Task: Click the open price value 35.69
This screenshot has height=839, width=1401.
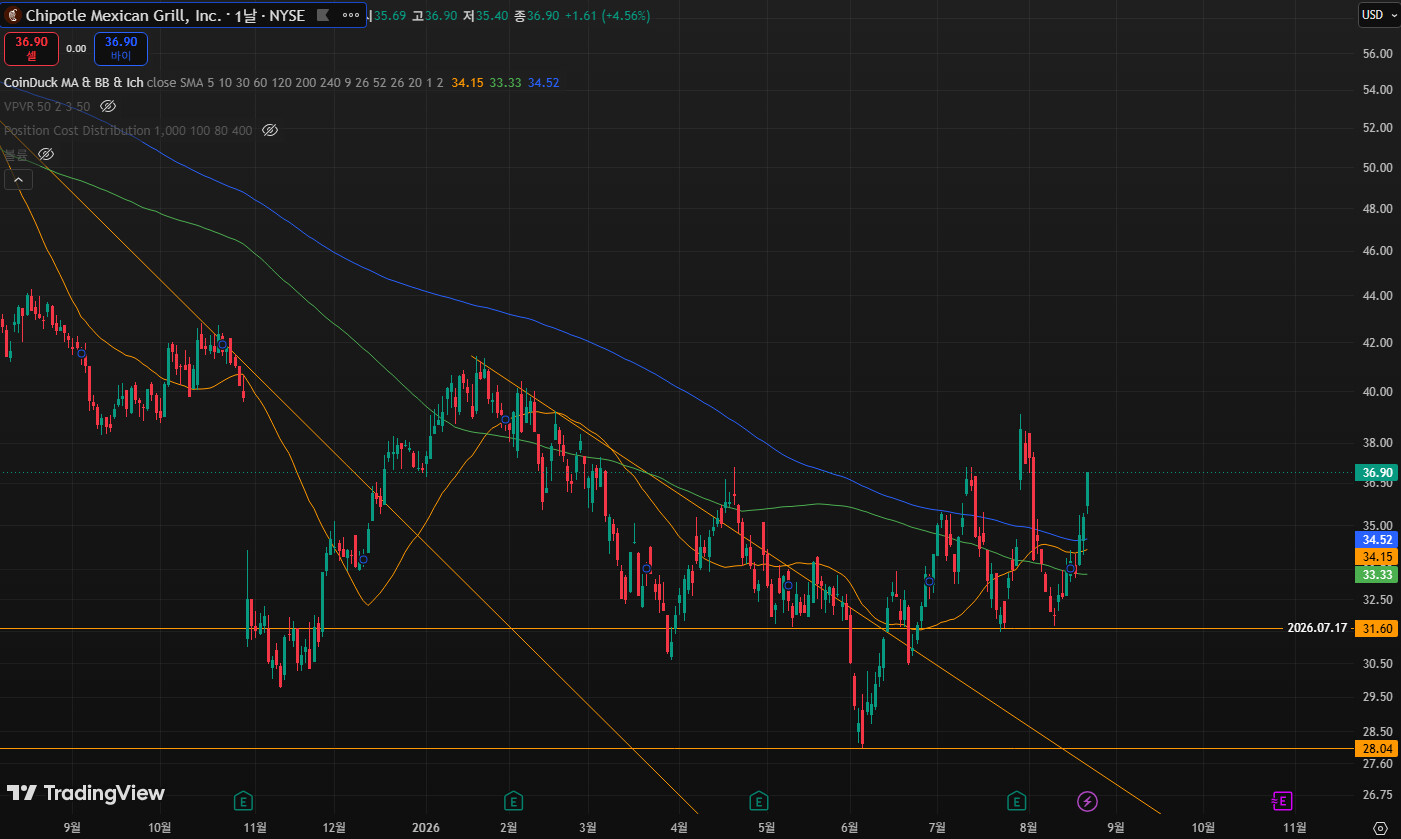Action: point(390,16)
